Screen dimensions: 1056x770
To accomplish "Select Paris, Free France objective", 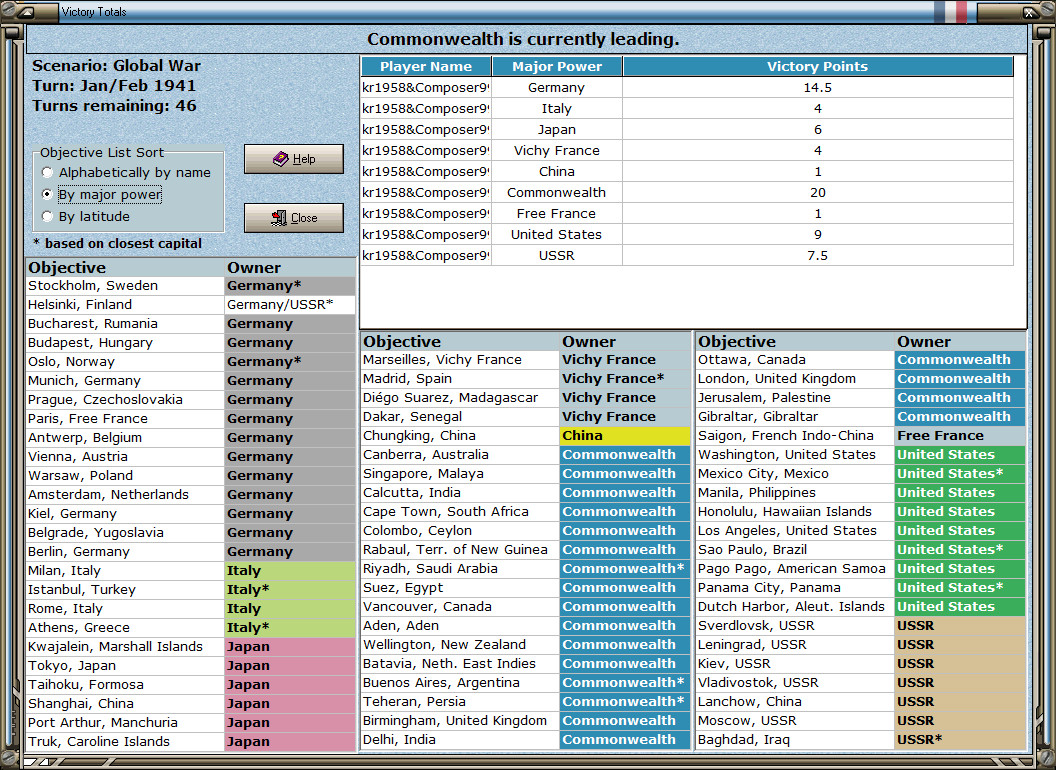I will 125,418.
